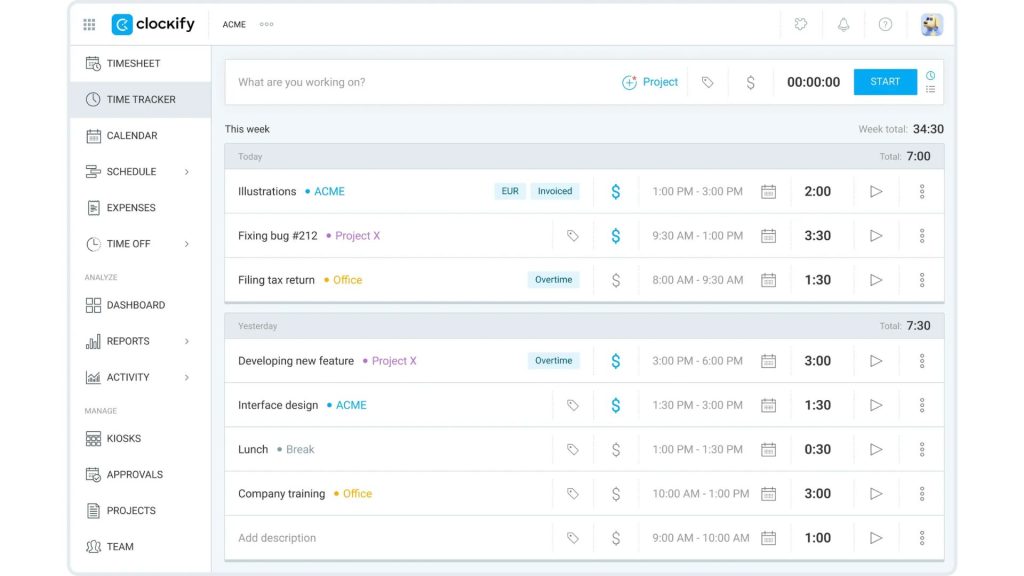The image size is (1024, 576).
Task: Continue timer for Filing tax return
Action: 876,280
